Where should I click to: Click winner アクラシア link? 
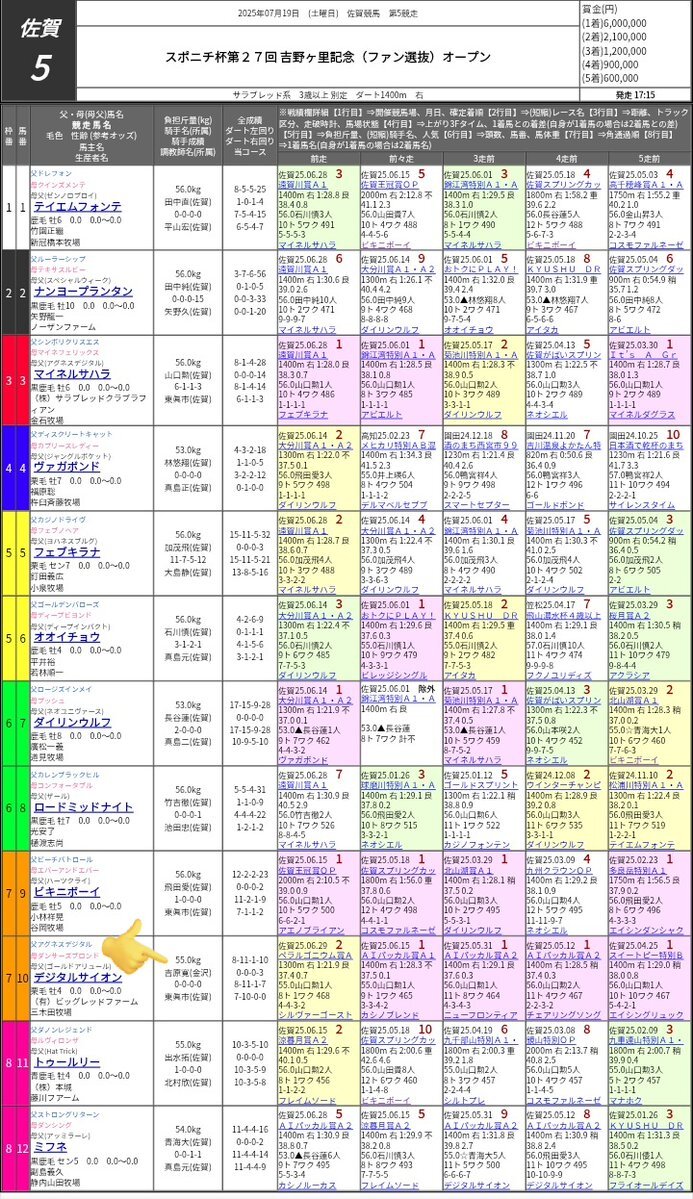630,674
